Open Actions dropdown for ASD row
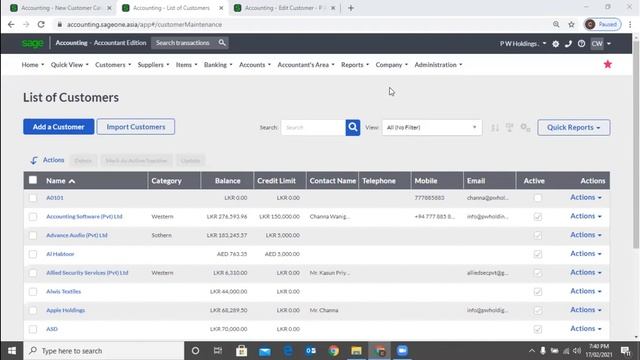The image size is (640, 360). point(586,329)
